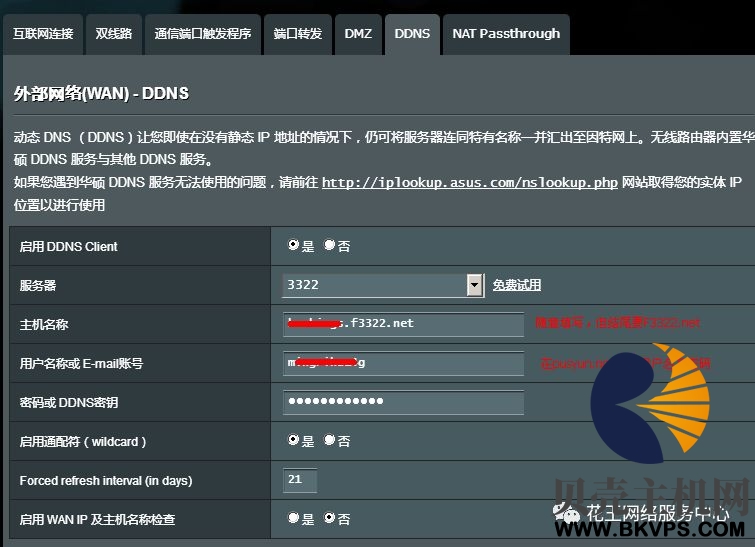
Task: Disable DDNS Client with 否 radio
Action: click(x=329, y=245)
